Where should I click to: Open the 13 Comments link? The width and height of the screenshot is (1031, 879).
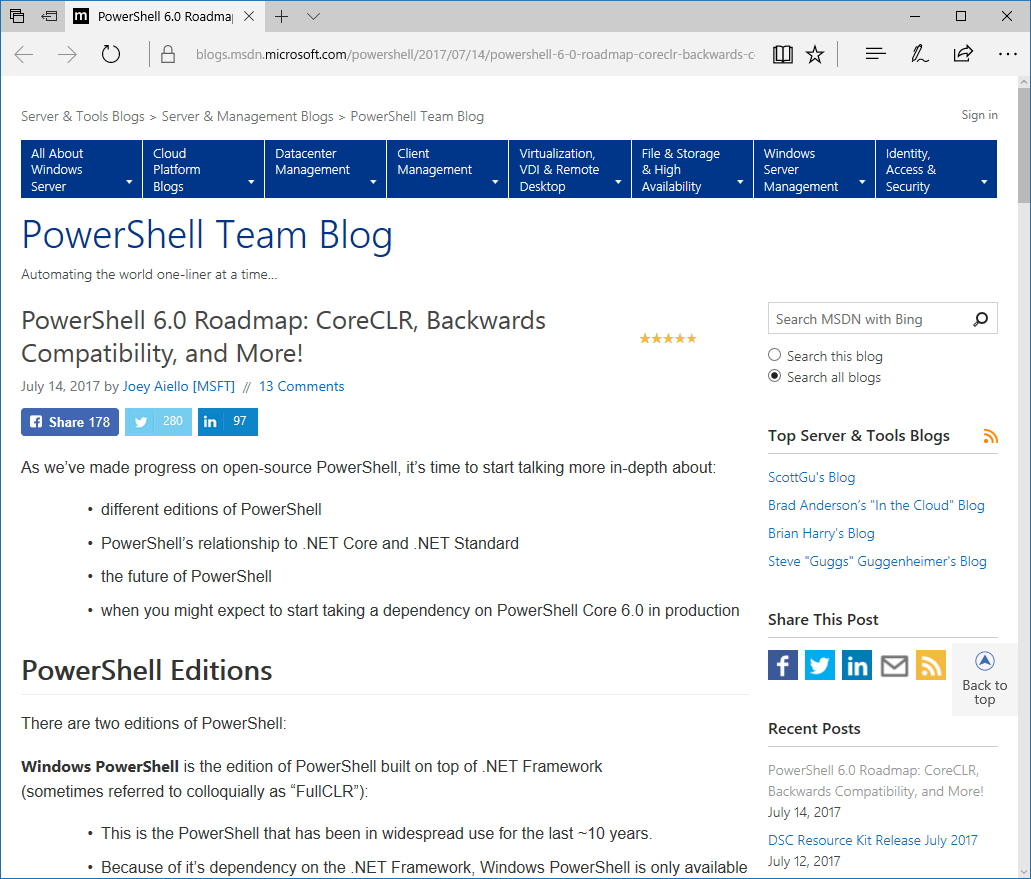[x=301, y=386]
